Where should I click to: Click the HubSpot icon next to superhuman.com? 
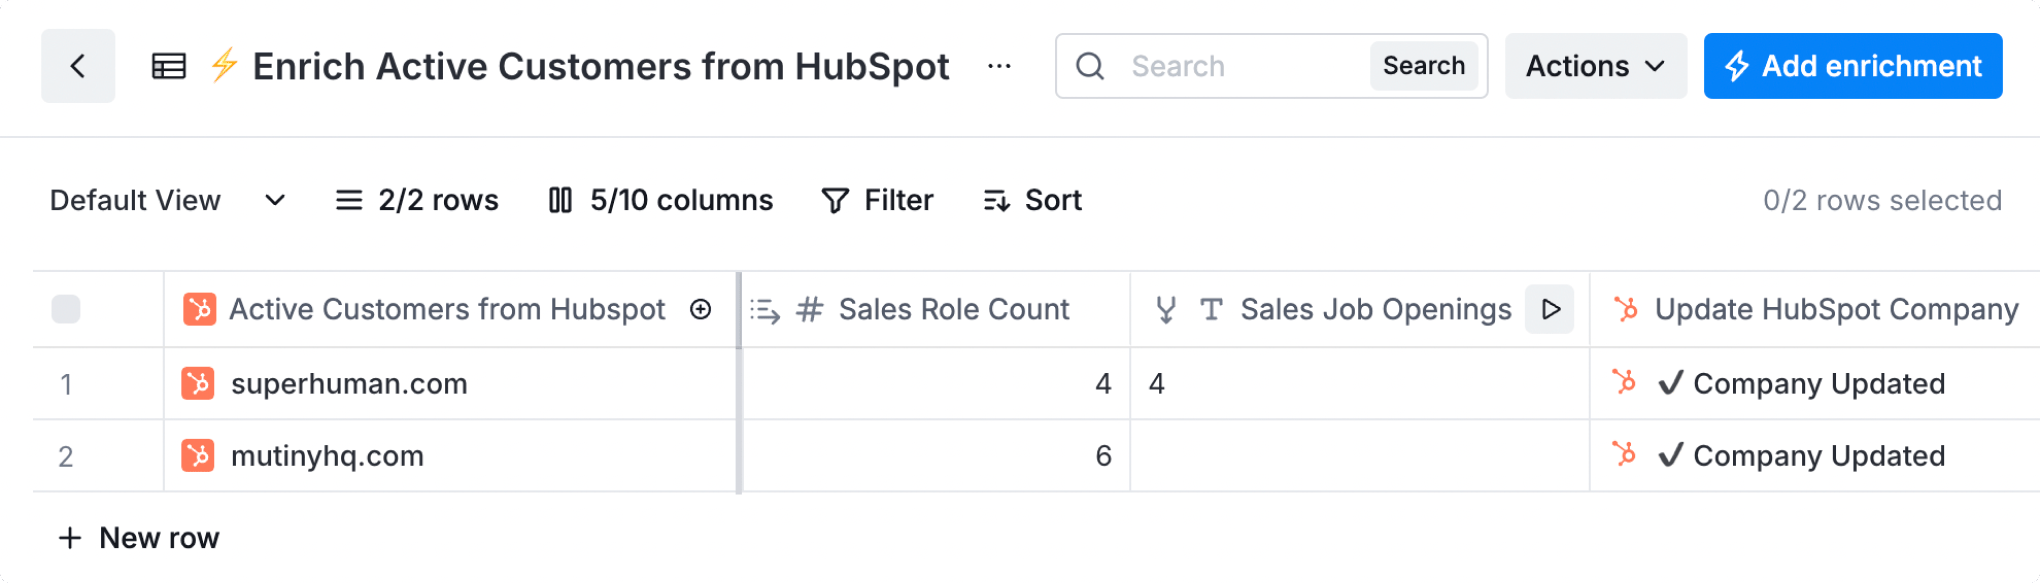(x=198, y=384)
